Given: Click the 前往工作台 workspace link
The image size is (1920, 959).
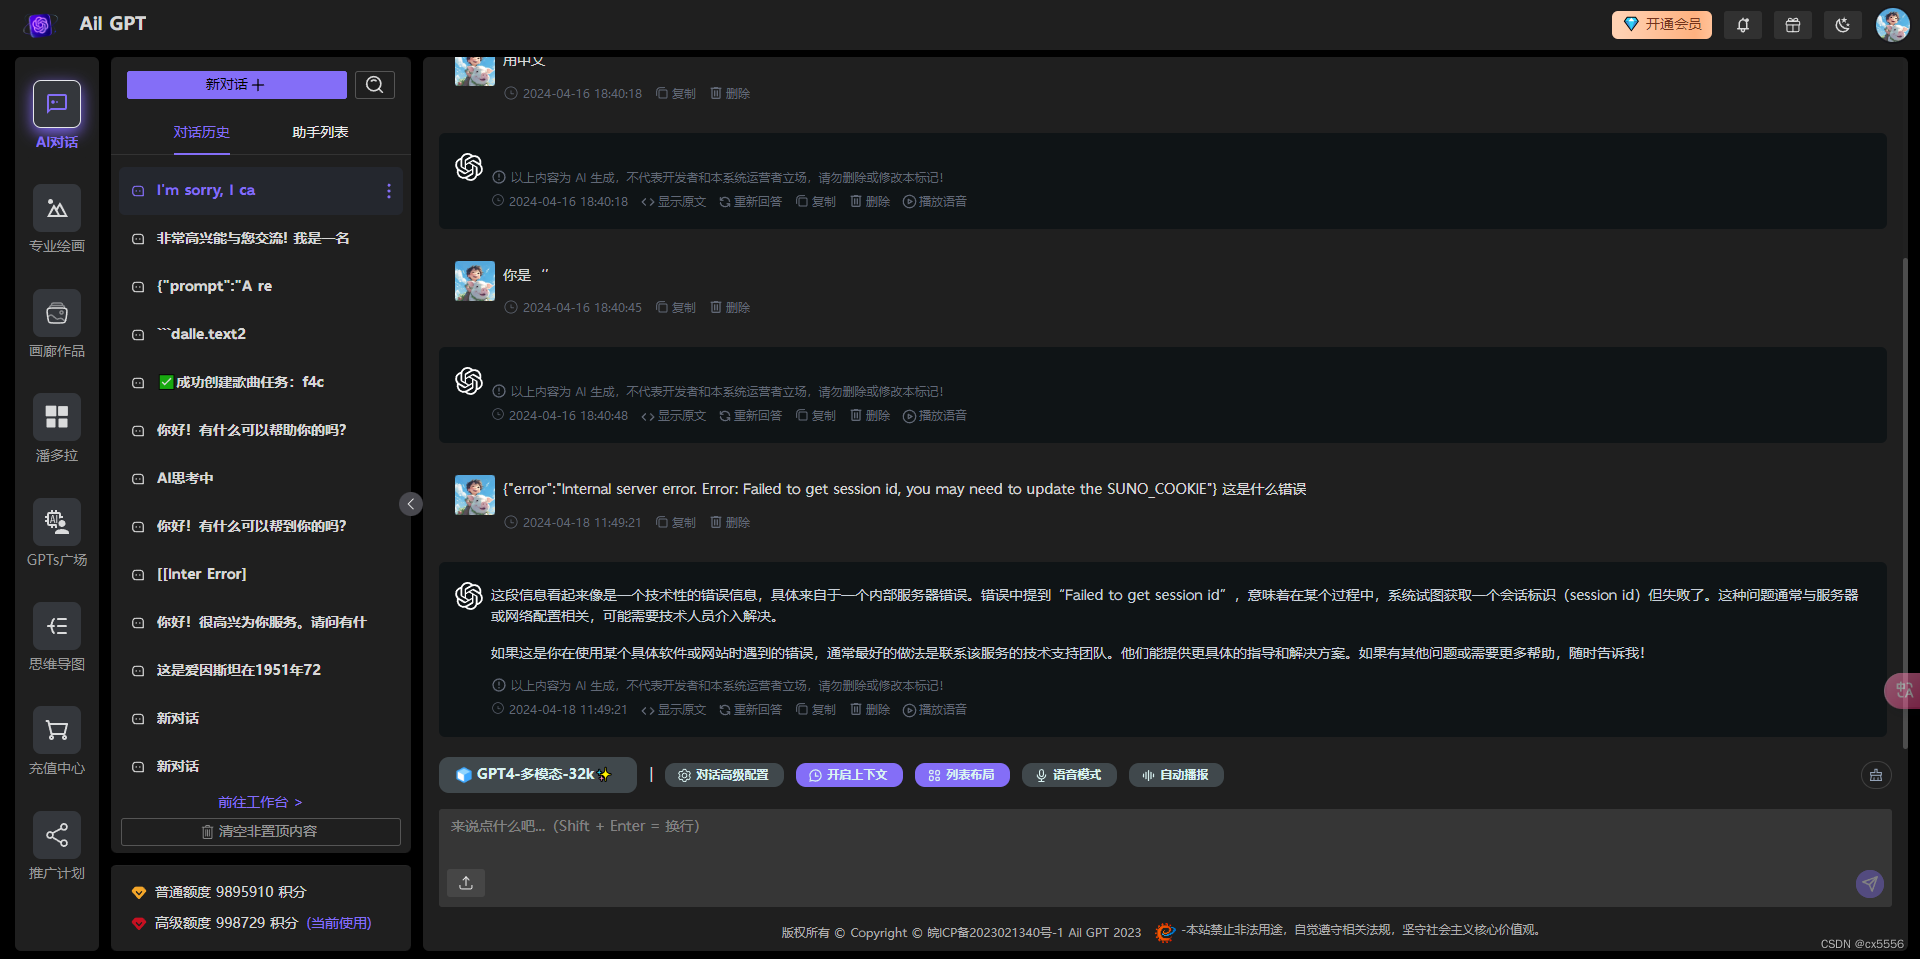Looking at the screenshot, I should tap(258, 801).
